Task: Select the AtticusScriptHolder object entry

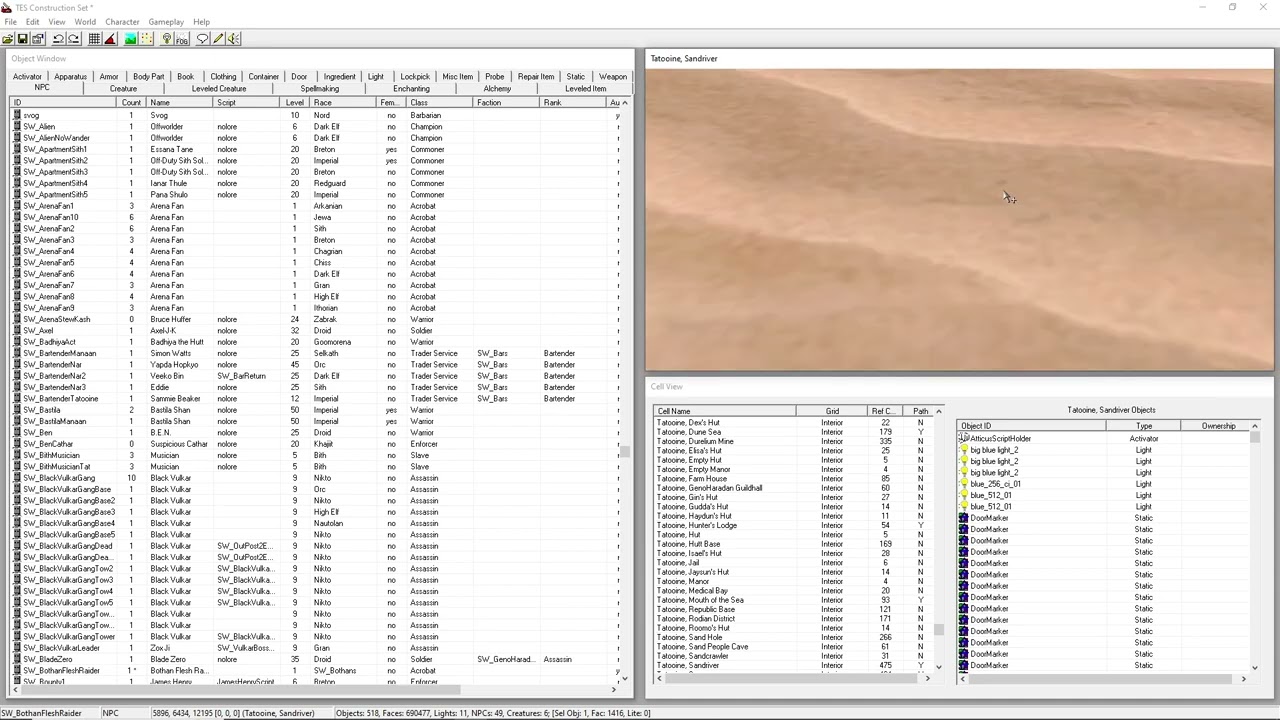Action: pyautogui.click(x=1103, y=439)
